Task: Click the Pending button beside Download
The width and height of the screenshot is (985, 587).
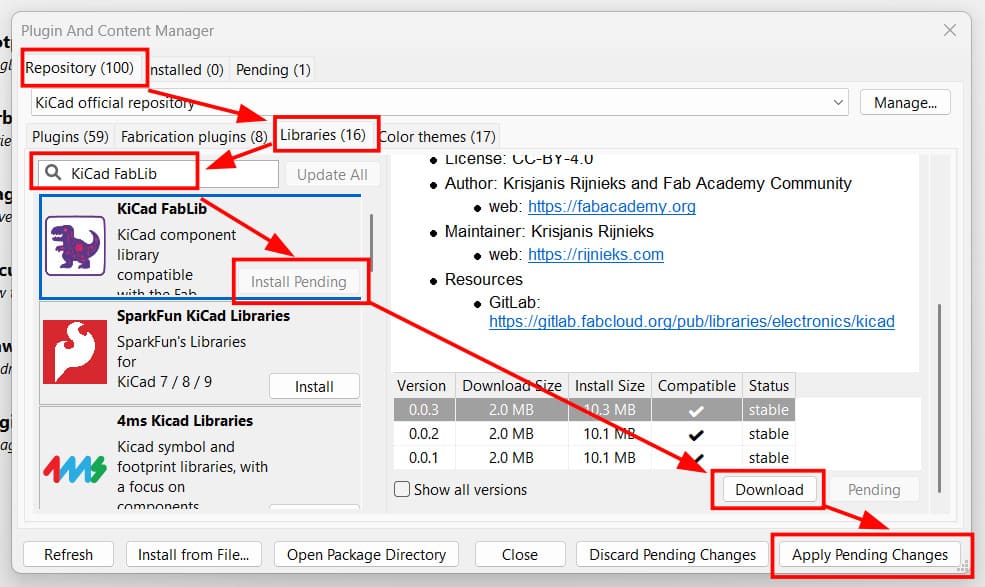Action: click(874, 490)
